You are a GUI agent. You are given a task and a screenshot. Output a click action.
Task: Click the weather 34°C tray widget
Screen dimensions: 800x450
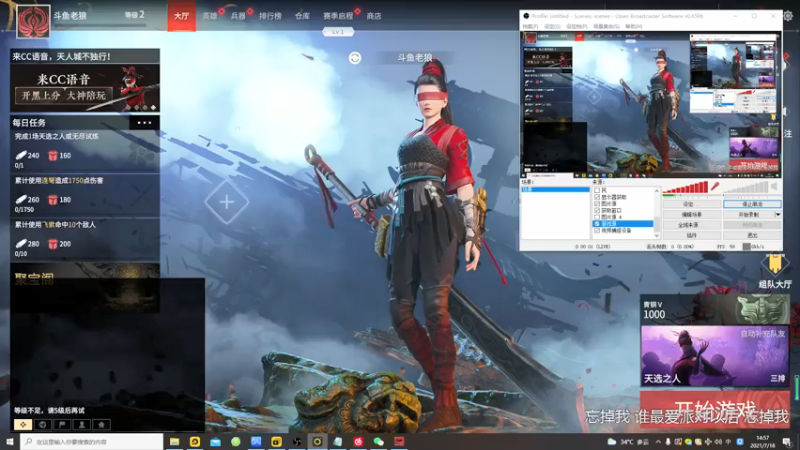coord(628,442)
